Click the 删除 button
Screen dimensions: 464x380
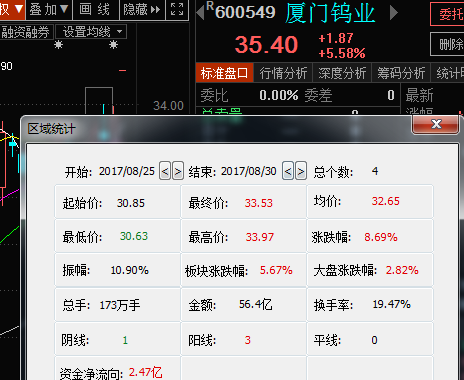pos(448,44)
